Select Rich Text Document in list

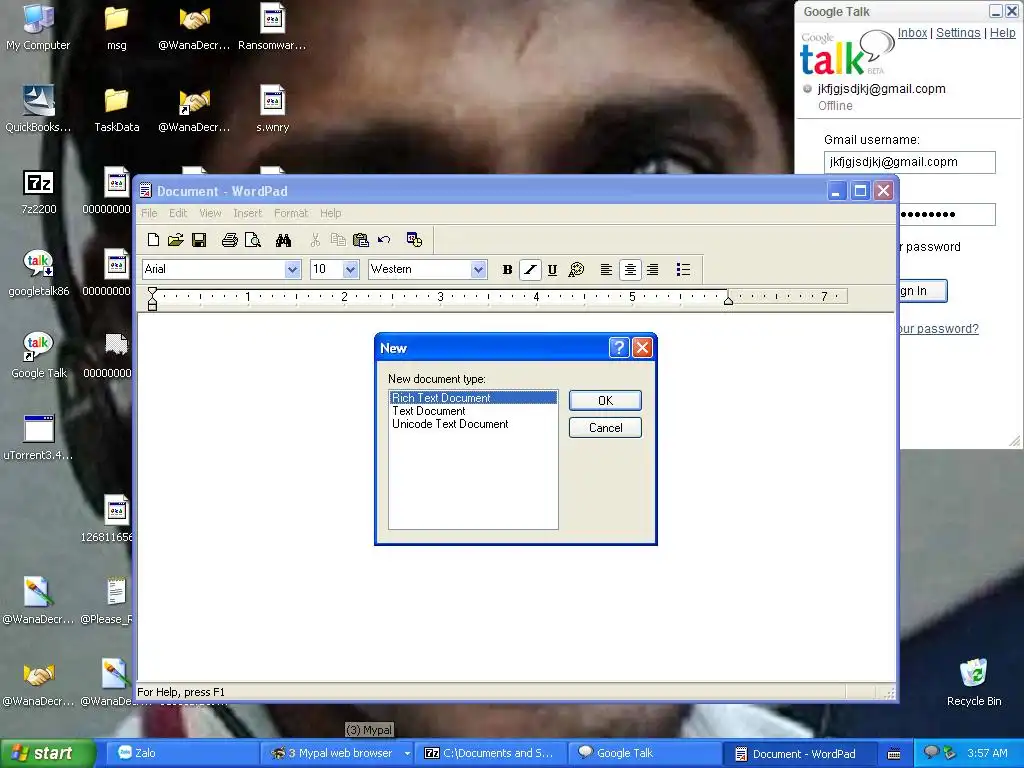pyautogui.click(x=473, y=398)
